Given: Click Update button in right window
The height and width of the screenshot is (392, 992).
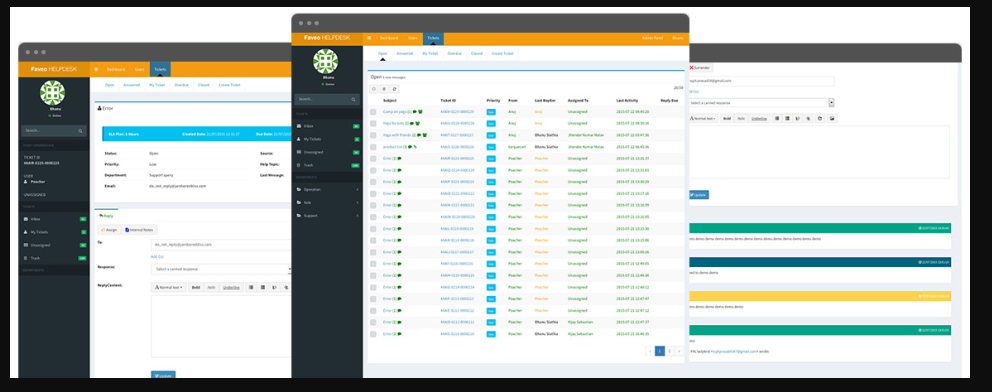Looking at the screenshot, I should (698, 195).
